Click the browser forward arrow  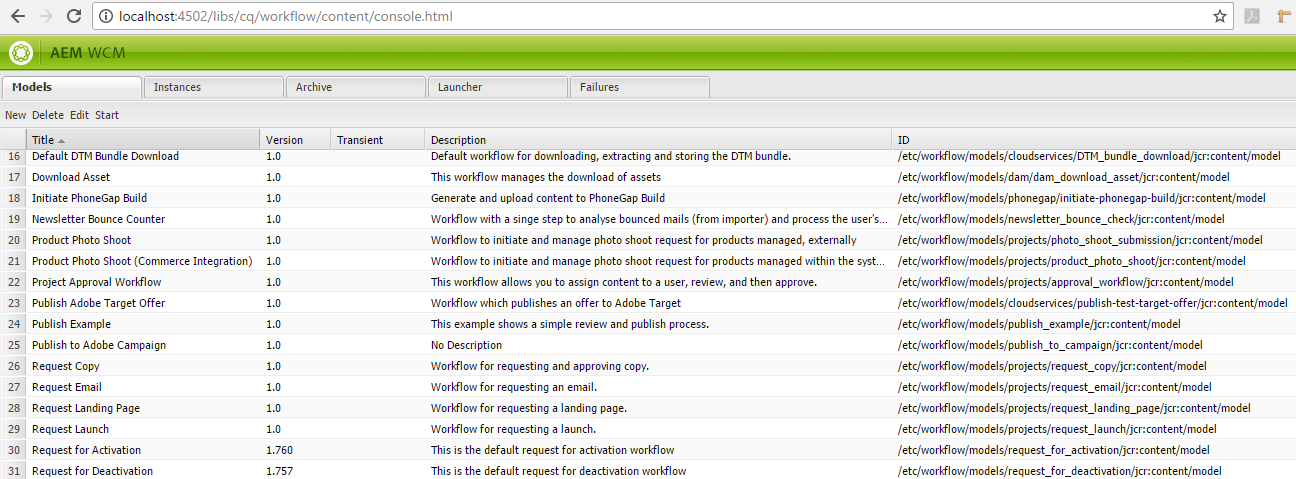click(x=45, y=16)
